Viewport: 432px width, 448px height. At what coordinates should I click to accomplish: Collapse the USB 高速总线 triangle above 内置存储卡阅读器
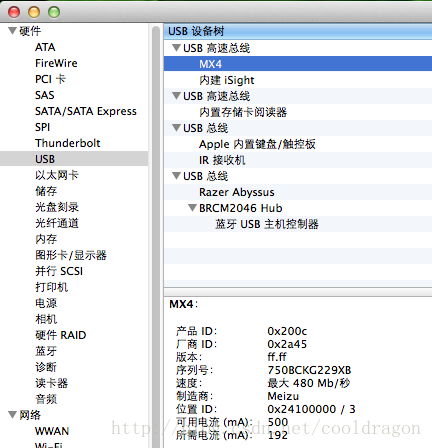pos(176,96)
